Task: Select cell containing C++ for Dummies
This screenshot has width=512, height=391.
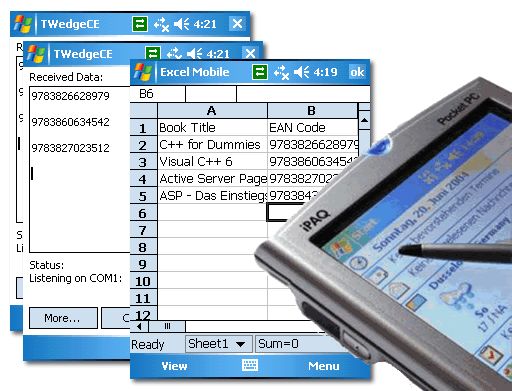Action: (212, 145)
